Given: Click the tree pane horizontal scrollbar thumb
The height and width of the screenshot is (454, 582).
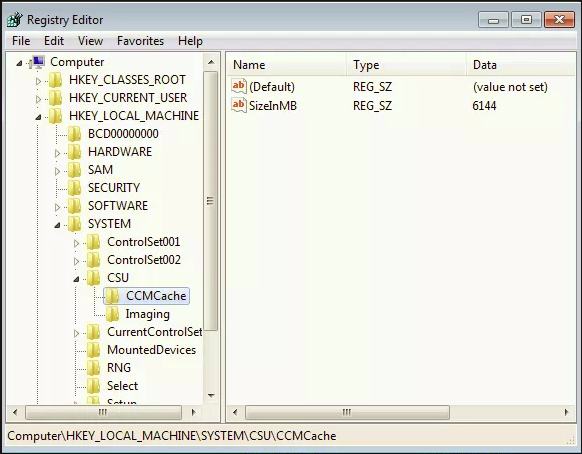Looking at the screenshot, I should (x=103, y=412).
